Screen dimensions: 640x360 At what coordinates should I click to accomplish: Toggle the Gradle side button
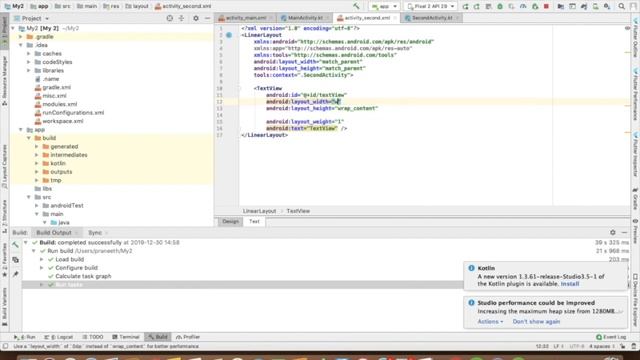[636, 199]
